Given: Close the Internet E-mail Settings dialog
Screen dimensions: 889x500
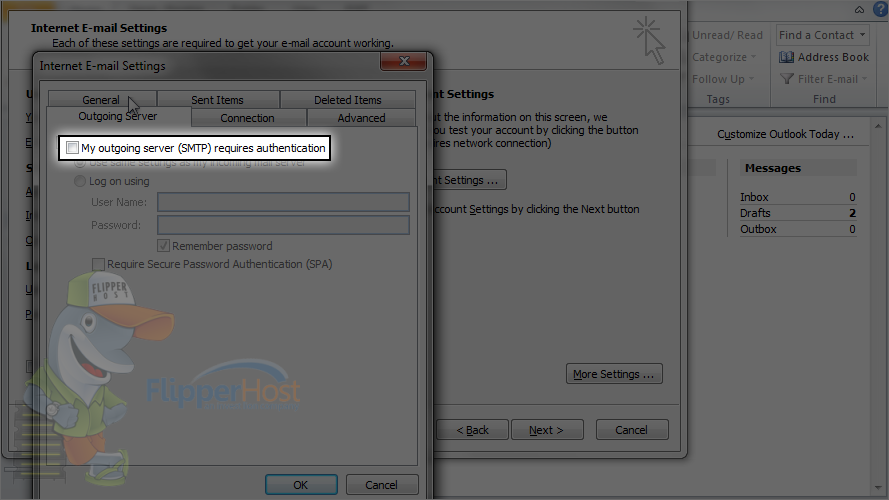Looking at the screenshot, I should (404, 61).
